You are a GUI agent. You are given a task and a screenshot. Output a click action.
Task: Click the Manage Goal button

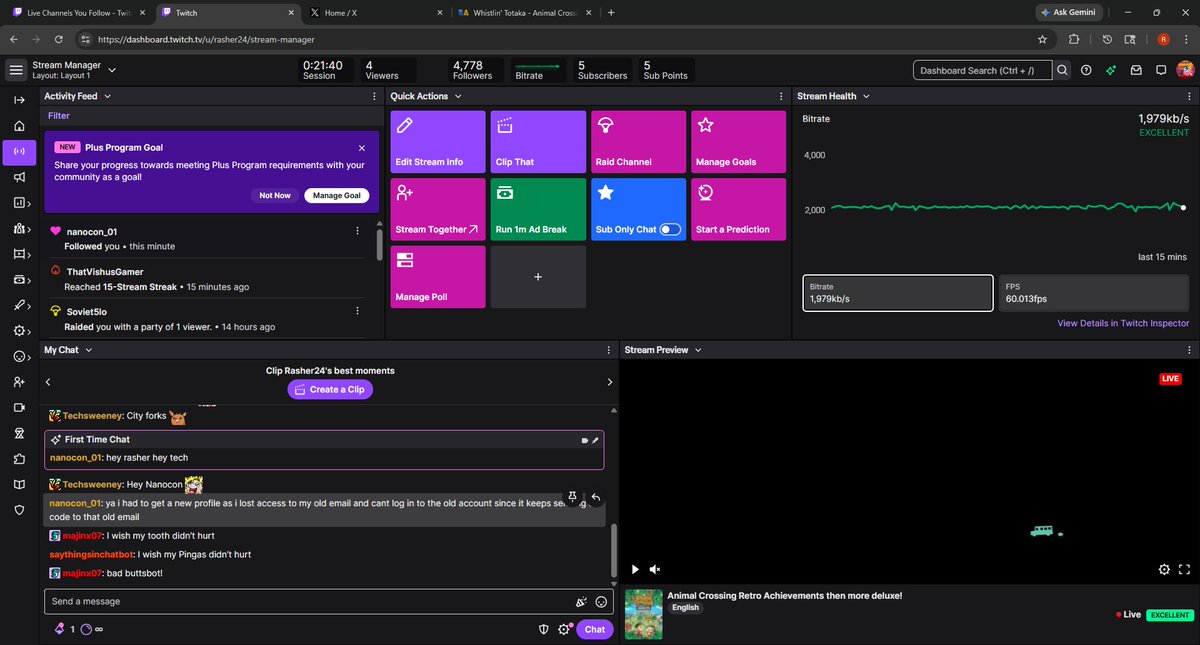click(336, 195)
